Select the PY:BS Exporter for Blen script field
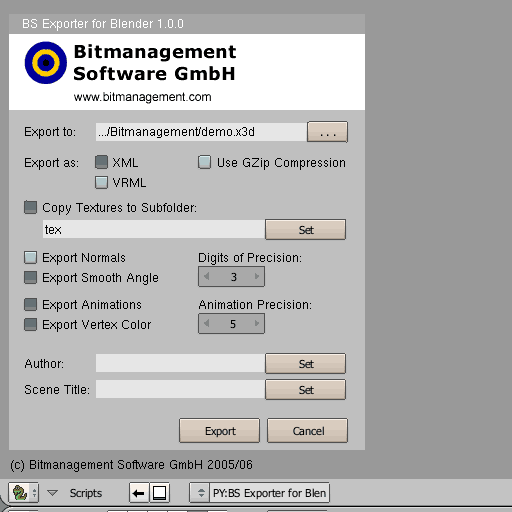This screenshot has width=512, height=512. click(x=269, y=493)
